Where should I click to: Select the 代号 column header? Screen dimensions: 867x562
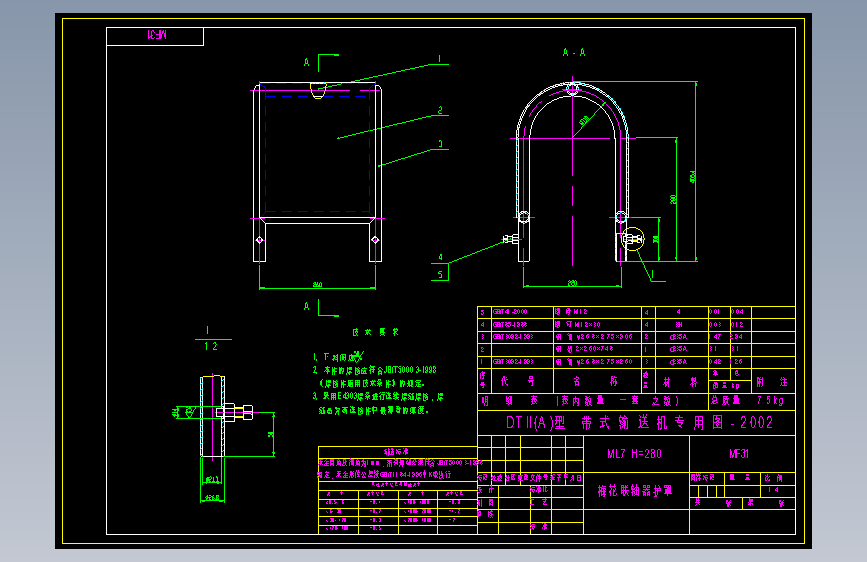coord(517,381)
